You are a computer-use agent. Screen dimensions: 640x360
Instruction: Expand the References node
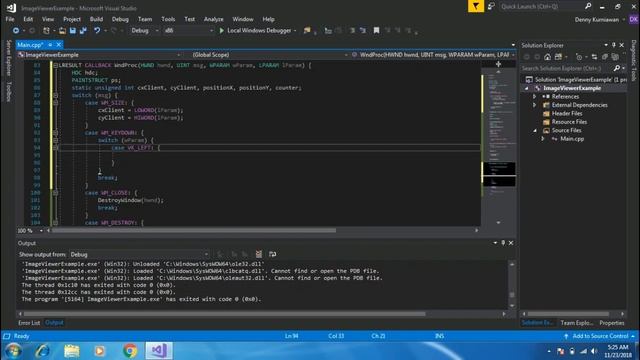point(534,97)
